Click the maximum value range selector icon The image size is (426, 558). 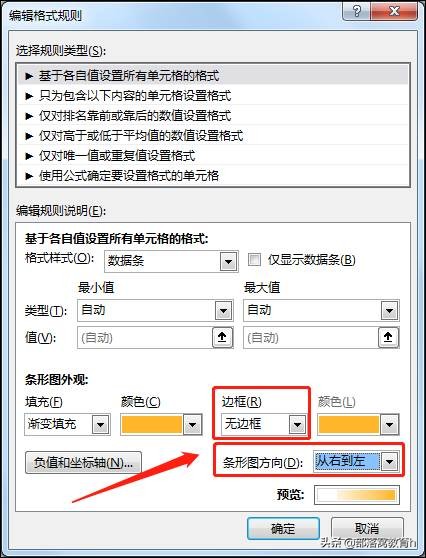click(388, 337)
